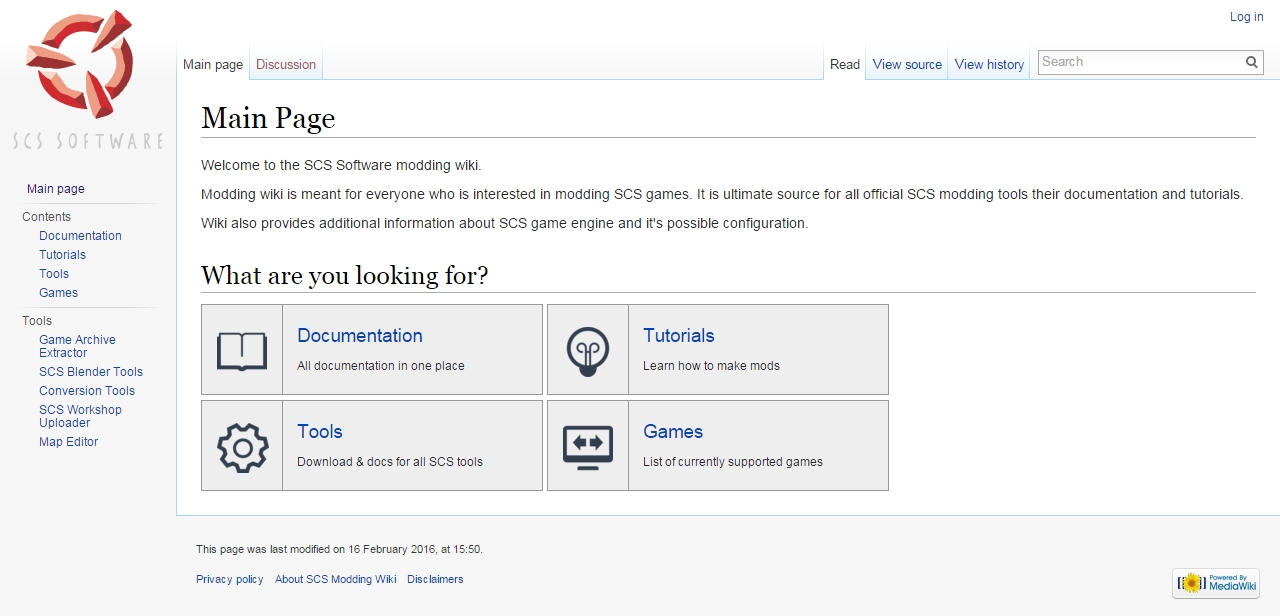The height and width of the screenshot is (616, 1280).
Task: Go to SCS Blender Tools page
Action: pyautogui.click(x=91, y=372)
